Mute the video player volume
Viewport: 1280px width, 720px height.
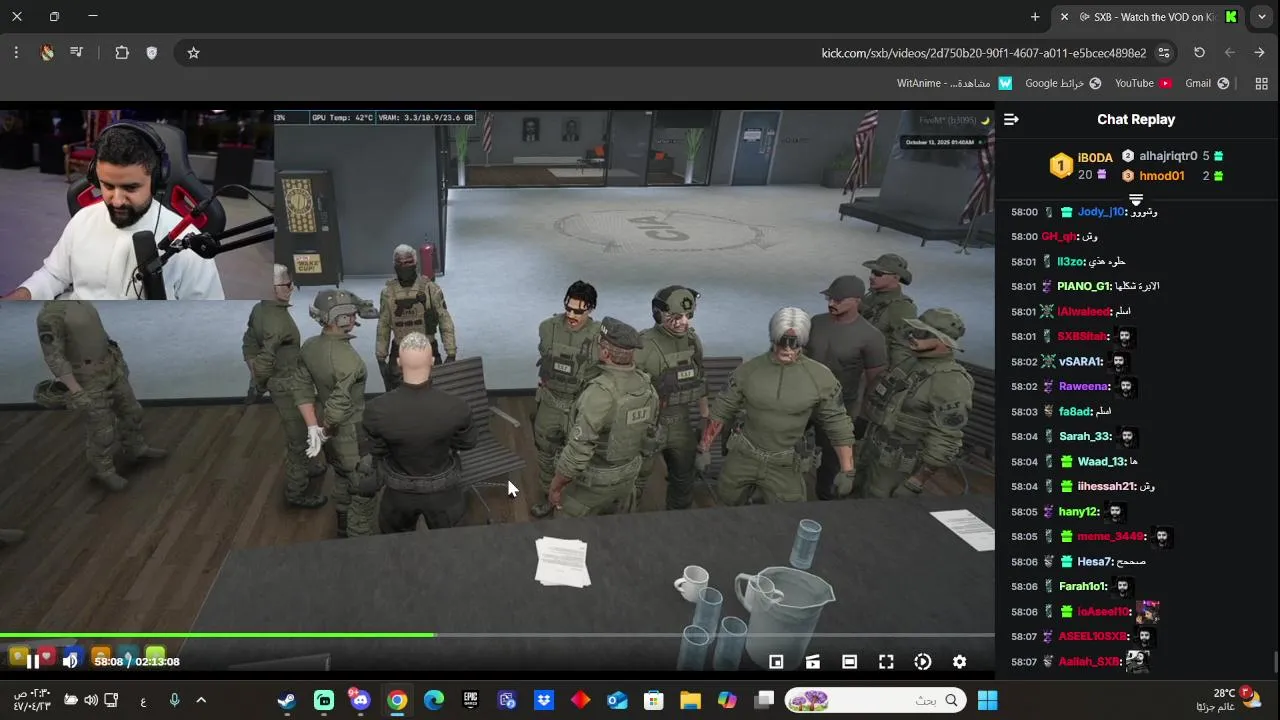(70, 661)
